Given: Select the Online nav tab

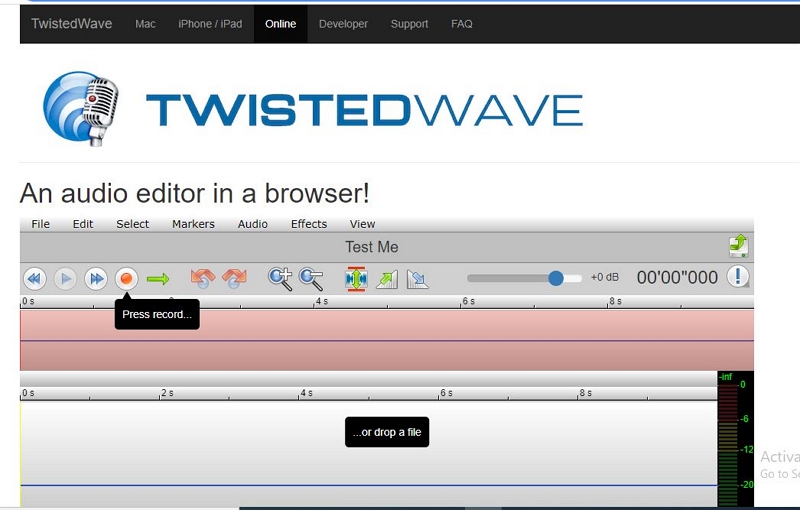Looking at the screenshot, I should click(281, 24).
